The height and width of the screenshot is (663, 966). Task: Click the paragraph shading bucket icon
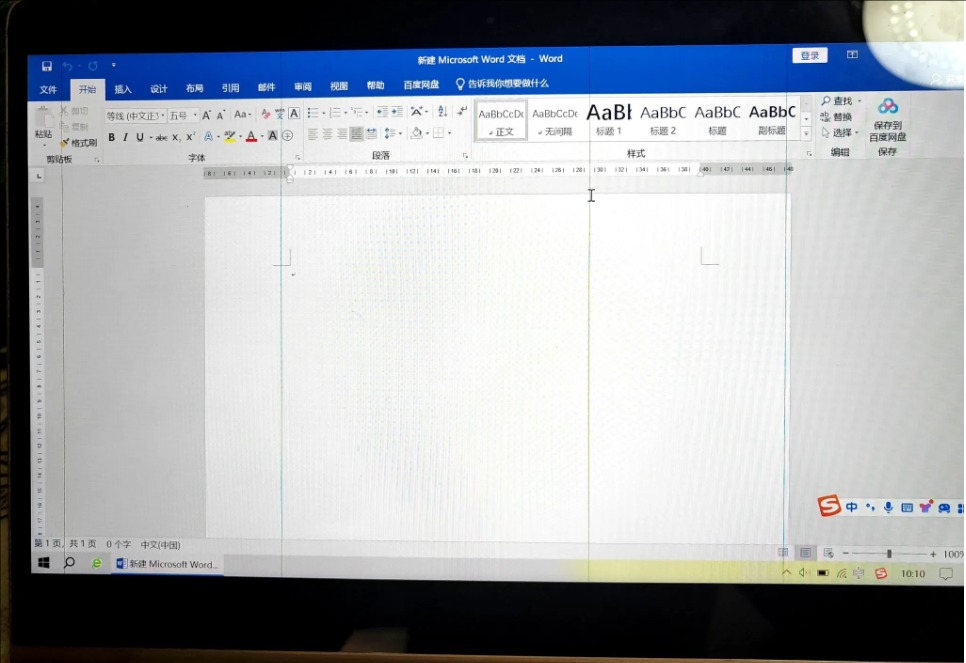[417, 132]
